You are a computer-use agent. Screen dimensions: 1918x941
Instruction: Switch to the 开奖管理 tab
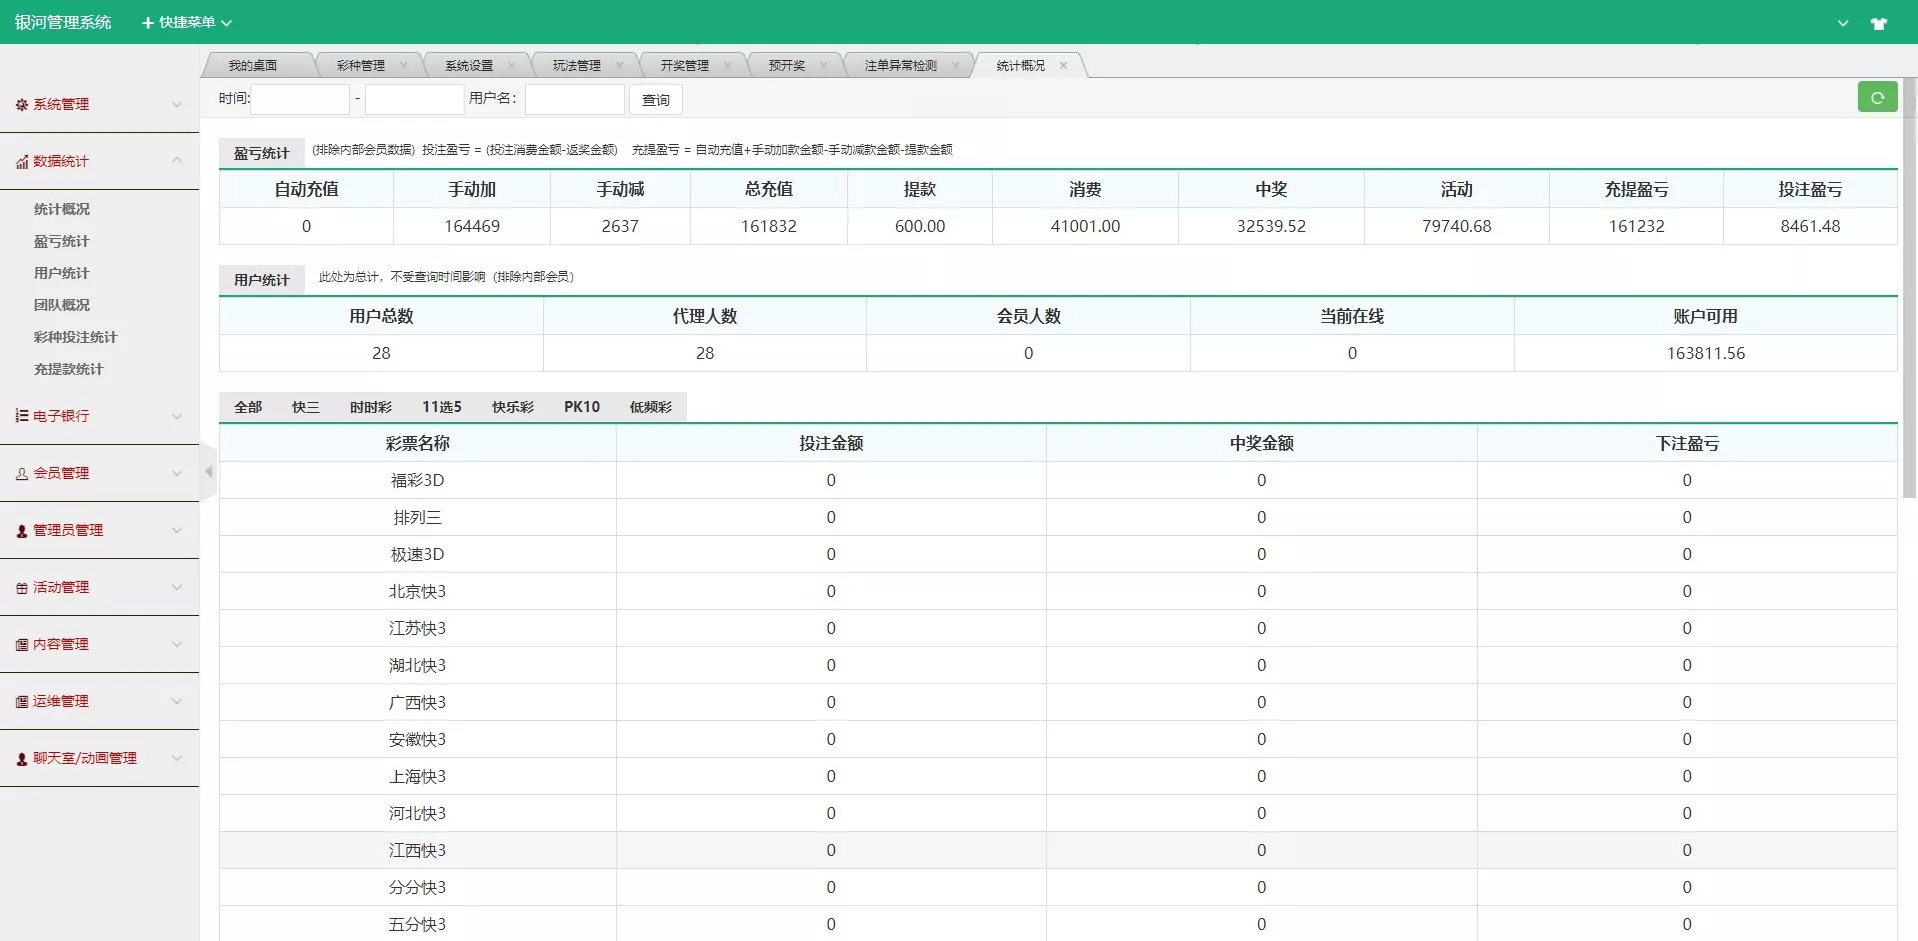685,64
